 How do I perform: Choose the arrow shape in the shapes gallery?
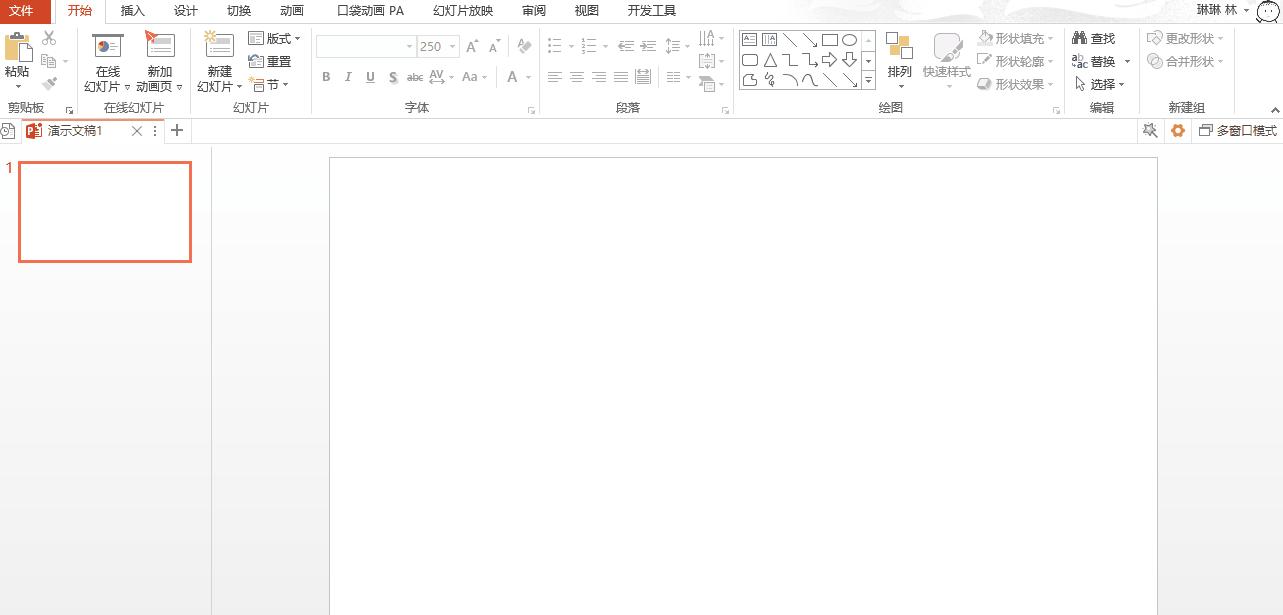tap(829, 59)
